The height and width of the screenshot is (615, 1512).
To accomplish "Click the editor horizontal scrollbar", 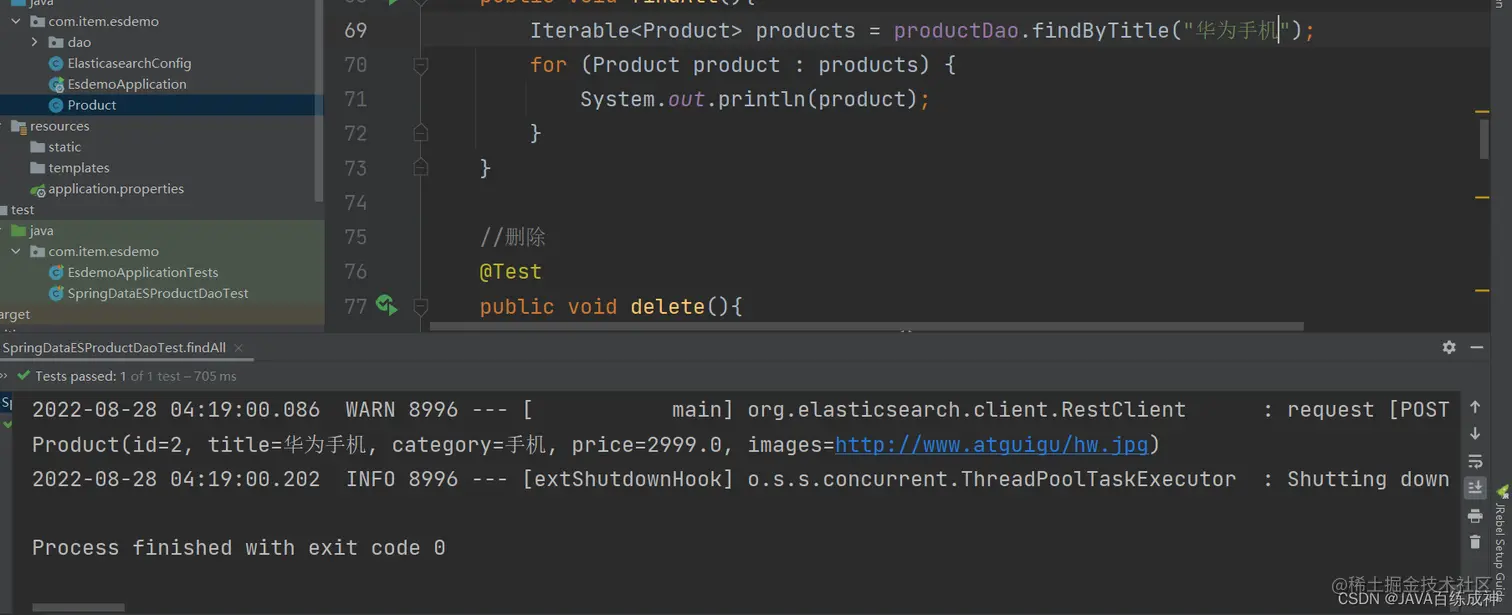I will click(866, 326).
